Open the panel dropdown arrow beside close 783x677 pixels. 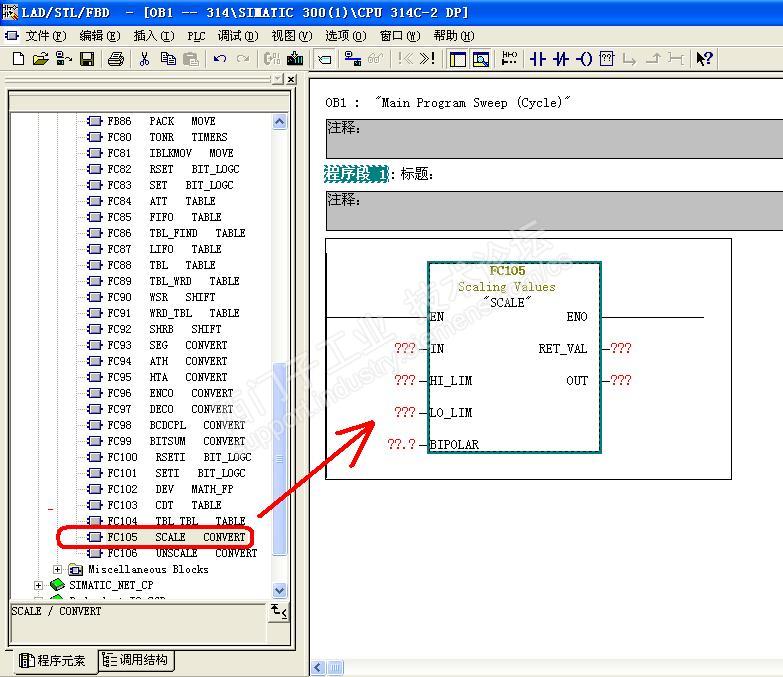click(279, 79)
